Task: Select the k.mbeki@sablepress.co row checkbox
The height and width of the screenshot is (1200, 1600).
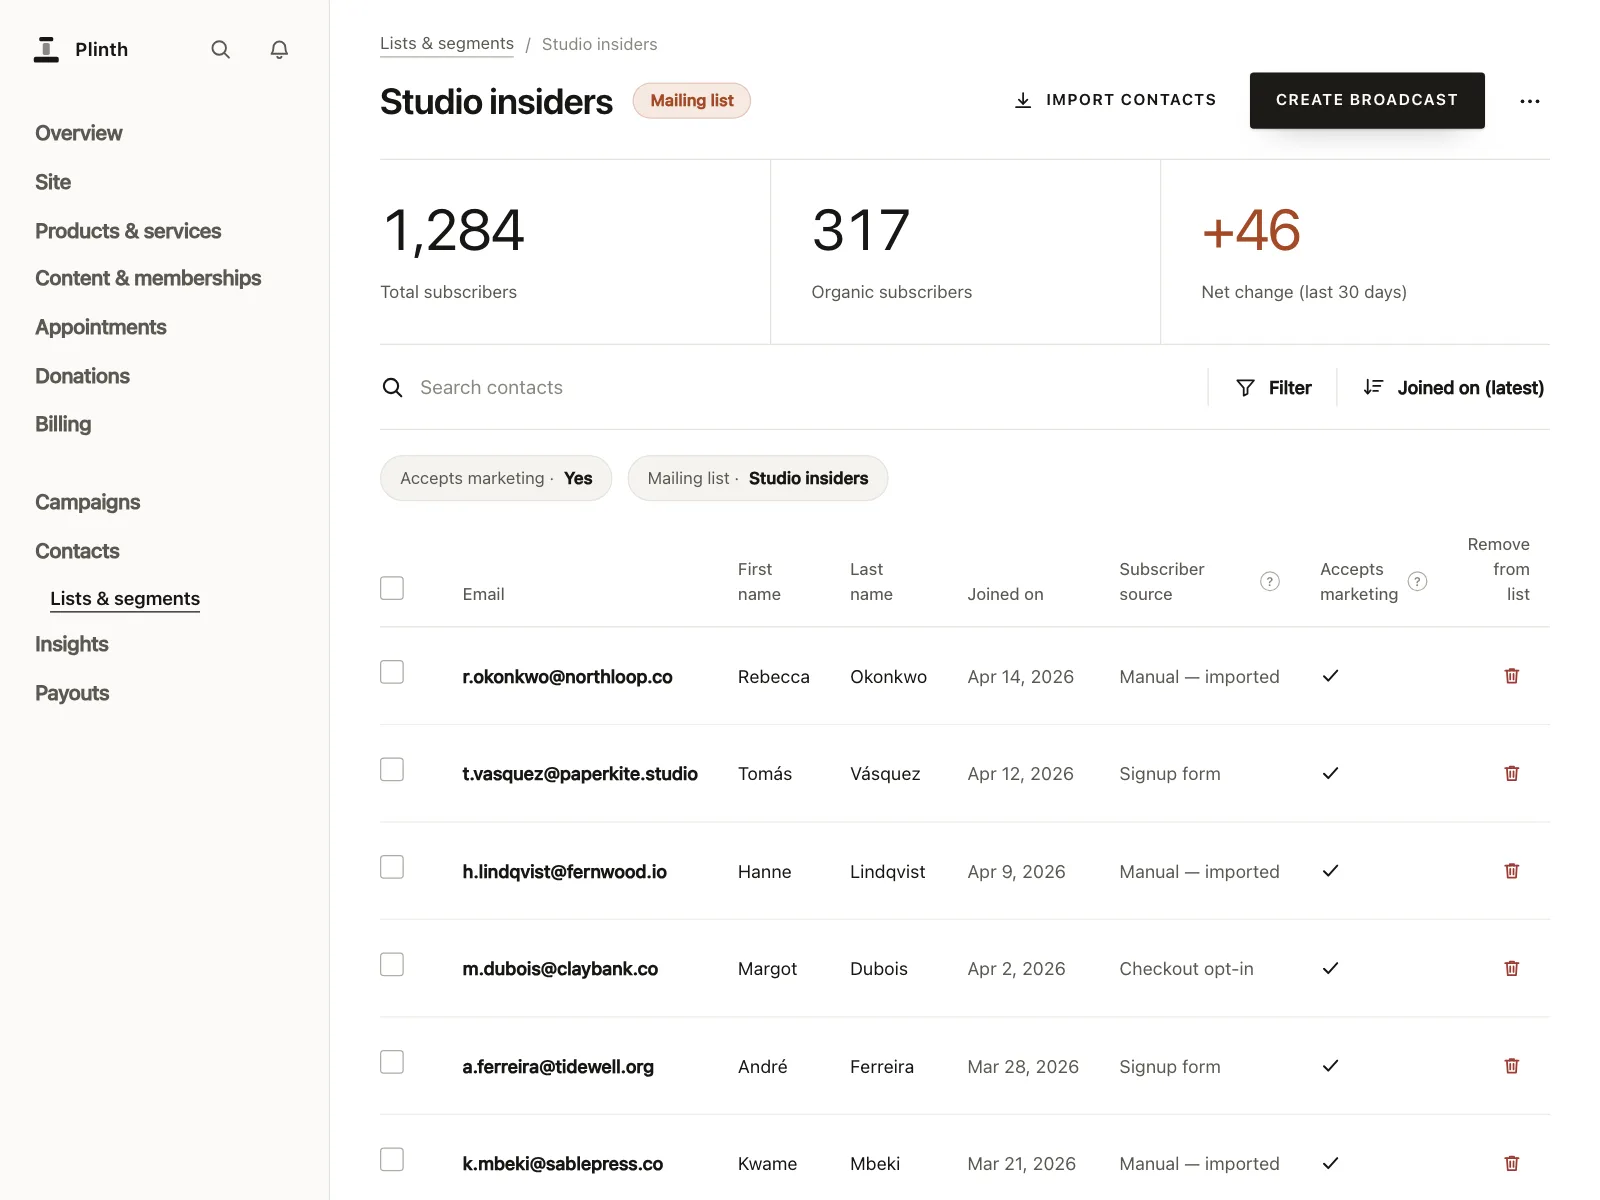Action: (x=392, y=1159)
